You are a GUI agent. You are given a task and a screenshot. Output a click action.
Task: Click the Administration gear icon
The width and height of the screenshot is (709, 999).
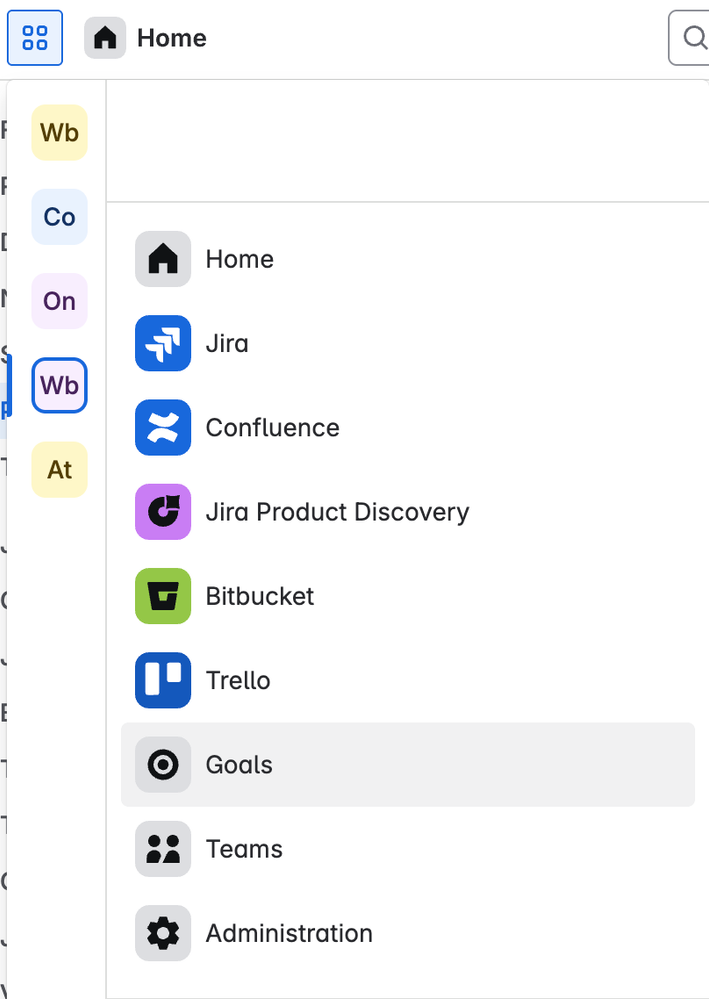pos(163,933)
